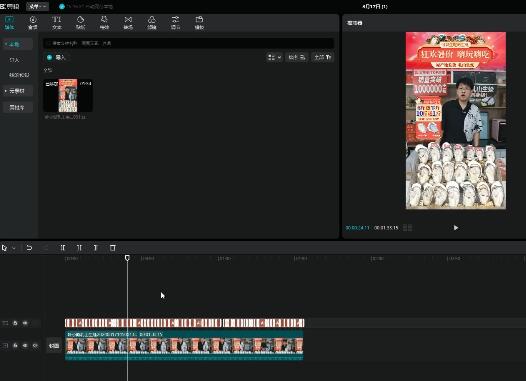Select the red-striped overlay clip on upper track

(185, 323)
